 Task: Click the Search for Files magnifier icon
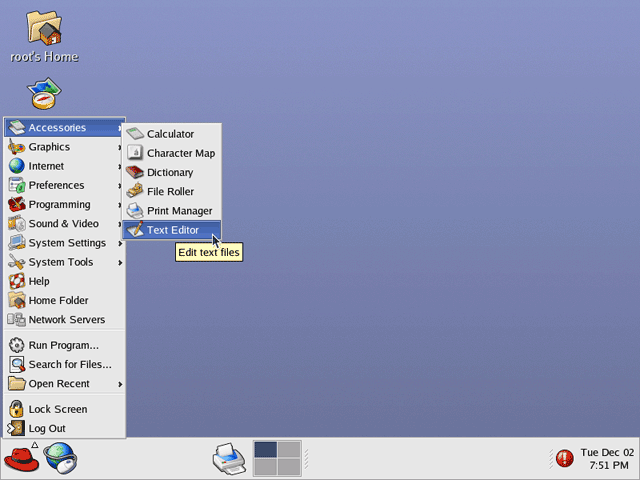click(x=17, y=364)
